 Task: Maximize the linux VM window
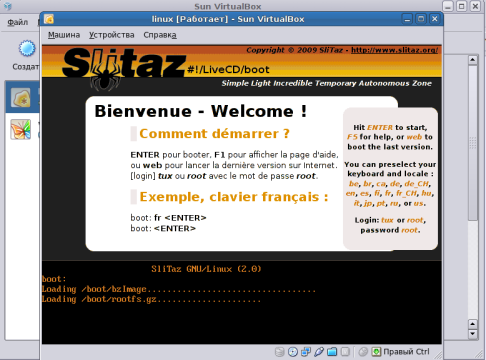coord(421,19)
